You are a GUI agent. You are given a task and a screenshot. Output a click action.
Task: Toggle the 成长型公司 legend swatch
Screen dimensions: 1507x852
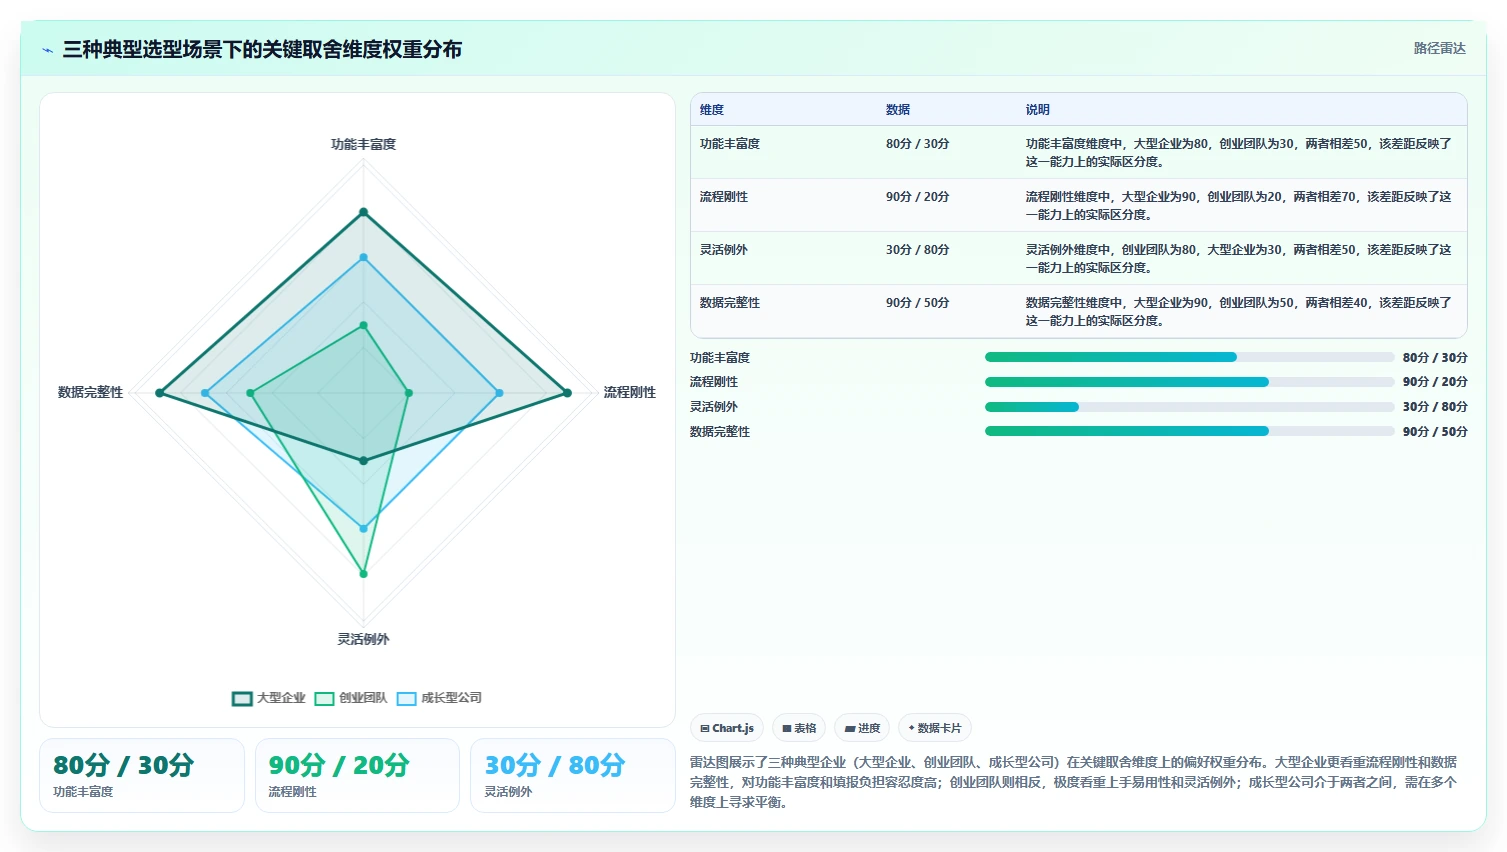pyautogui.click(x=406, y=699)
